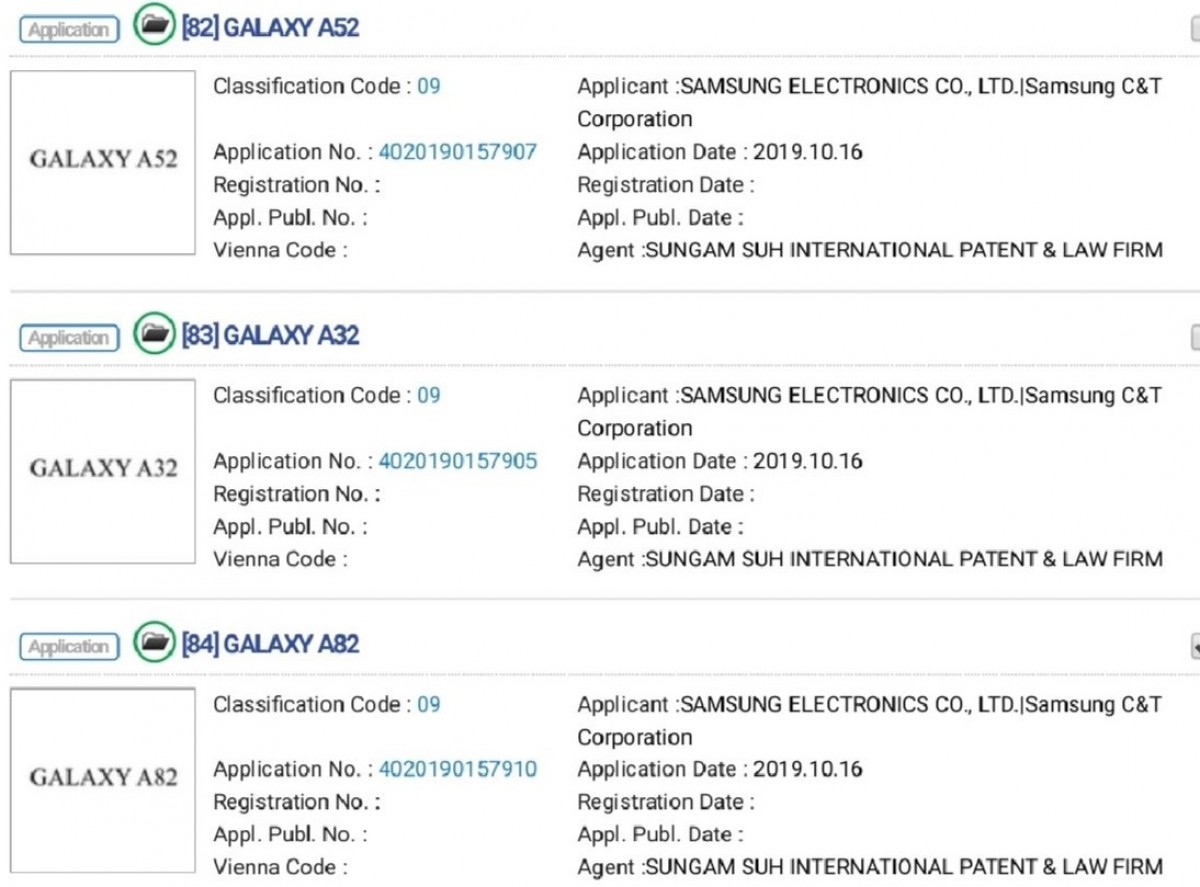1200x887 pixels.
Task: Open the [83] GALAXY A32 title link
Action: coord(270,335)
